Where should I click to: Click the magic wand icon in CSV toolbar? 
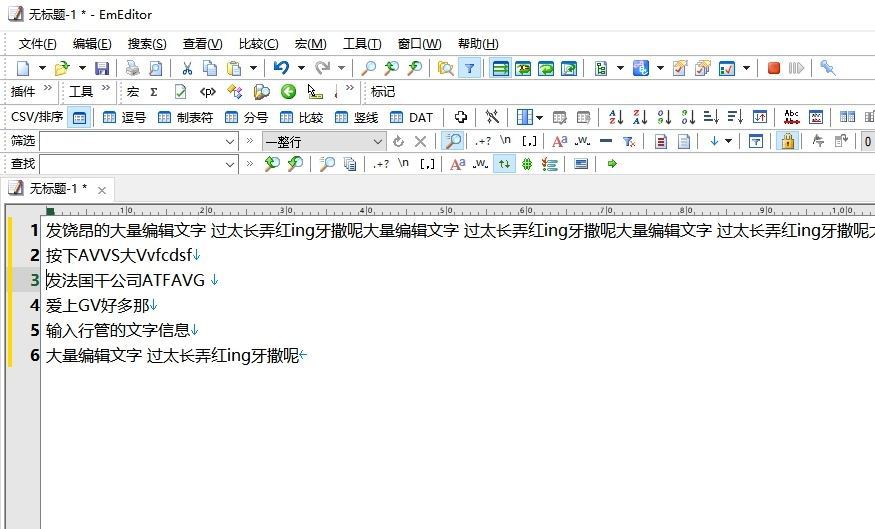[492, 117]
